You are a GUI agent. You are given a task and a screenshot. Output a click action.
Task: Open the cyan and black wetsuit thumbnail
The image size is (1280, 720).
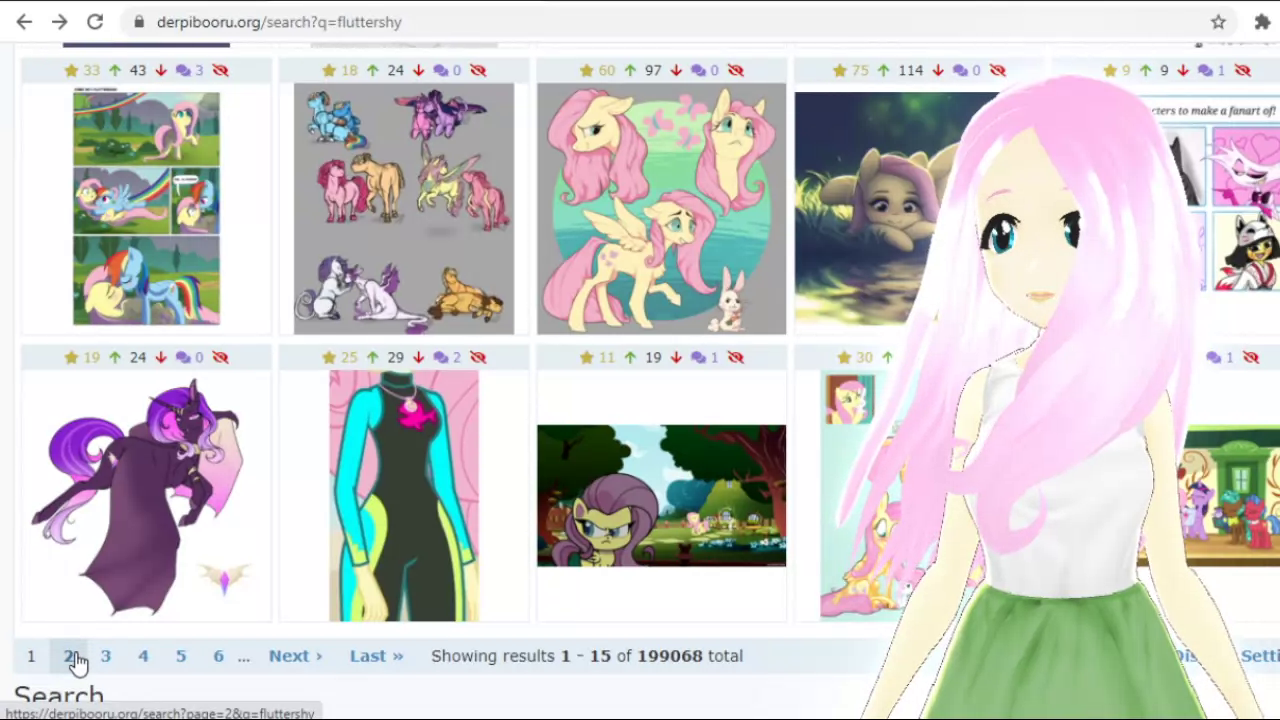(404, 496)
